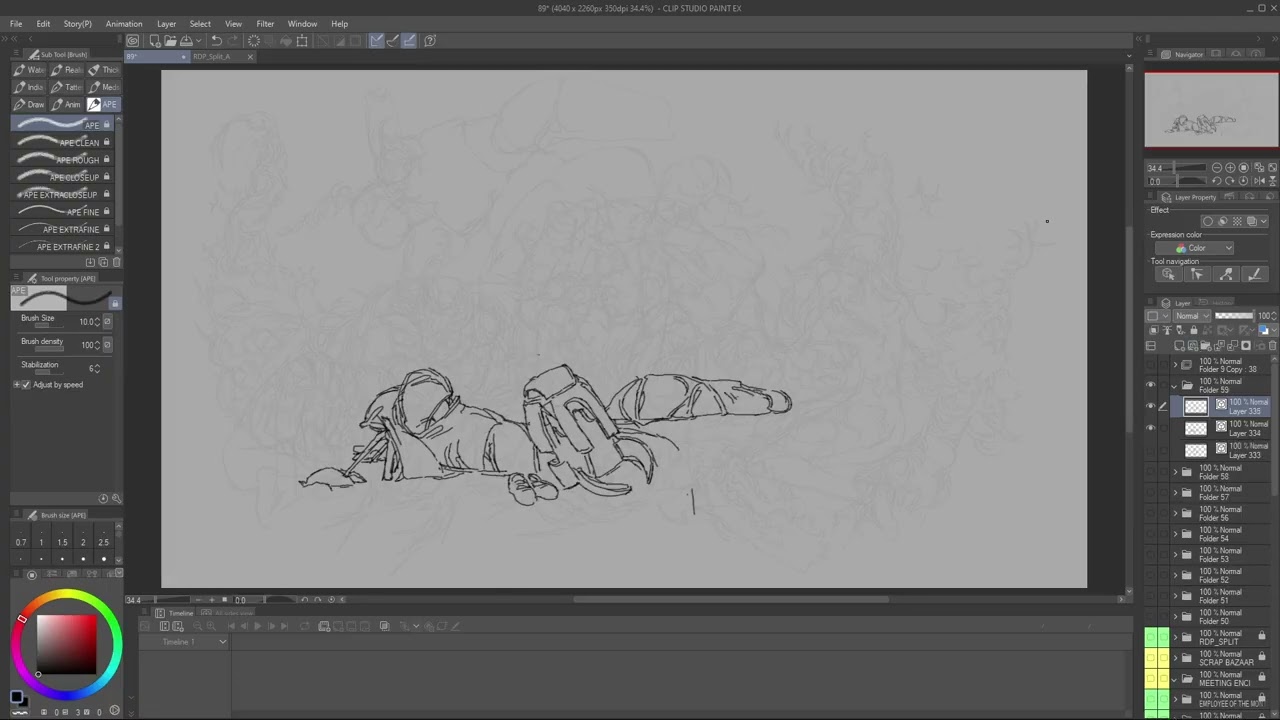Screen dimensions: 1280x720
Task: Toggle the Snap to ruler icon in command bar
Action: pos(376,41)
